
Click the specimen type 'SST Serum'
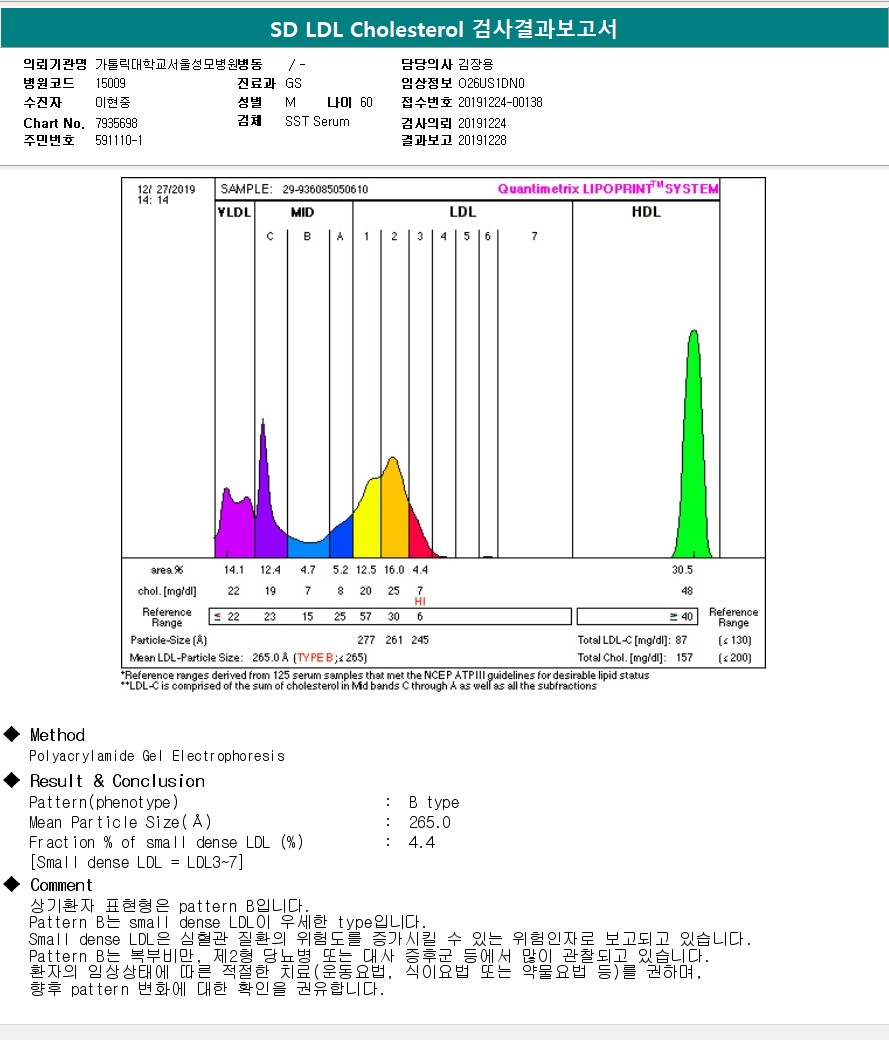[x=317, y=121]
